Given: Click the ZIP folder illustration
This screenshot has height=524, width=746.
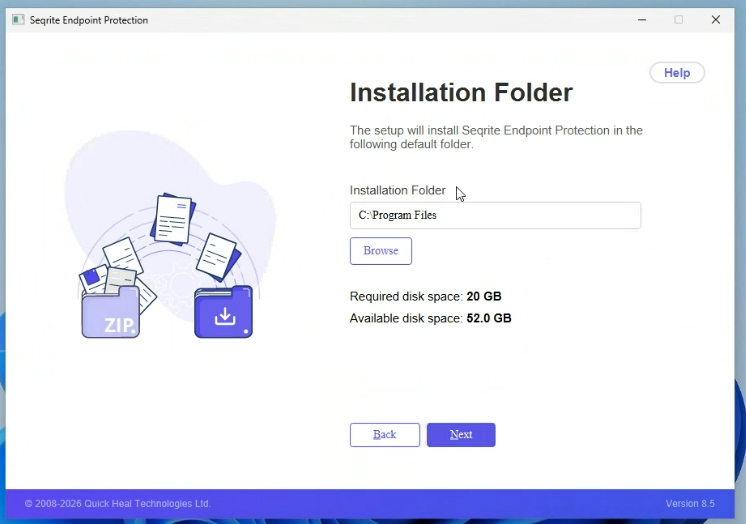Looking at the screenshot, I should click(x=110, y=312).
